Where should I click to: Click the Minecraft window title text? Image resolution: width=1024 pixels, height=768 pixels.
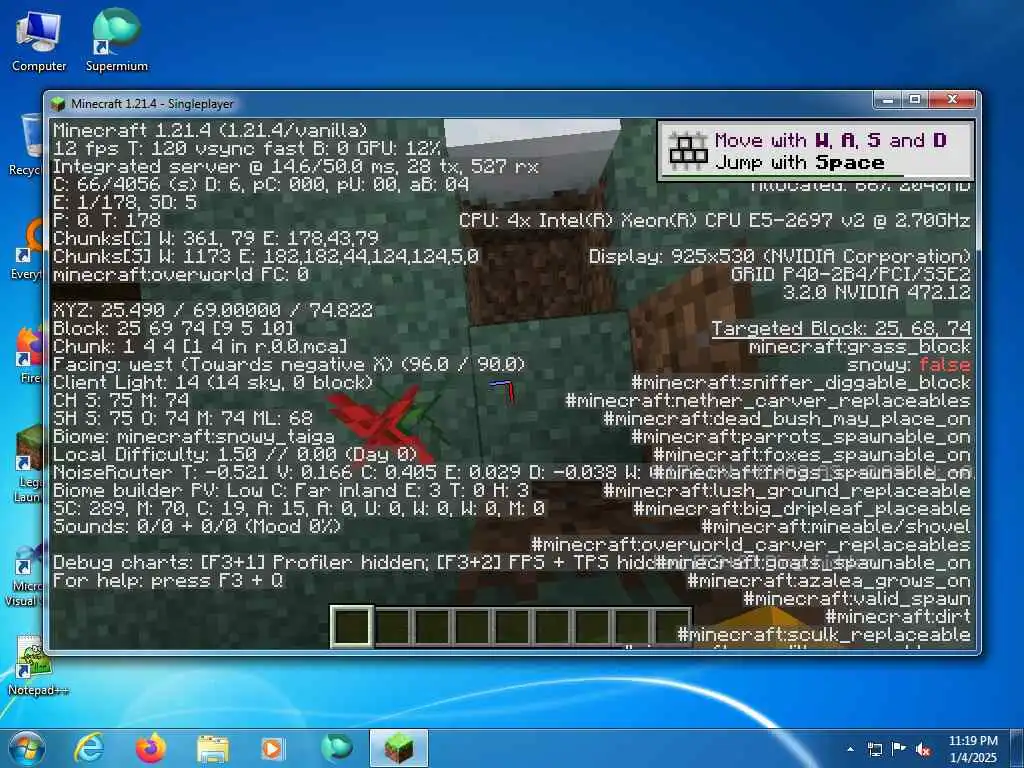[x=152, y=104]
